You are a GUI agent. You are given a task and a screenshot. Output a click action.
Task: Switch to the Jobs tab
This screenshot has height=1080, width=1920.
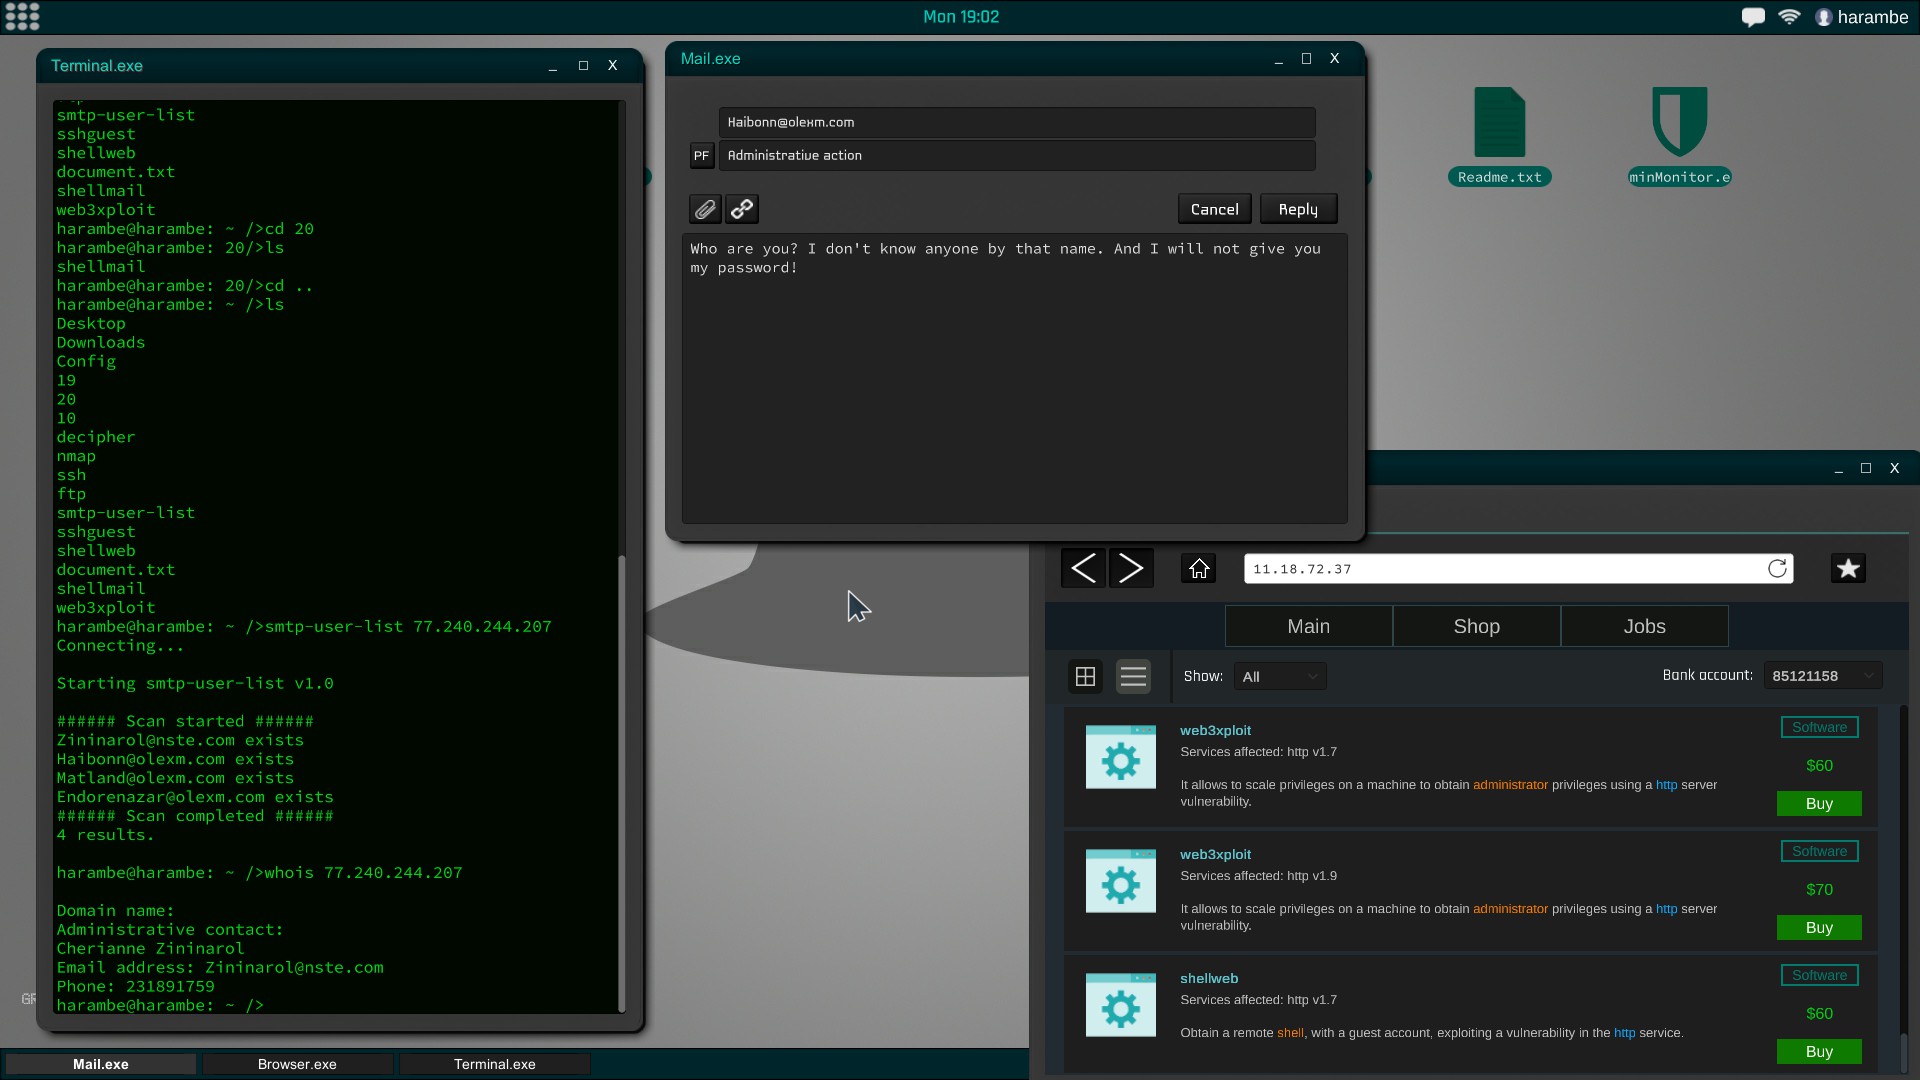click(1645, 625)
